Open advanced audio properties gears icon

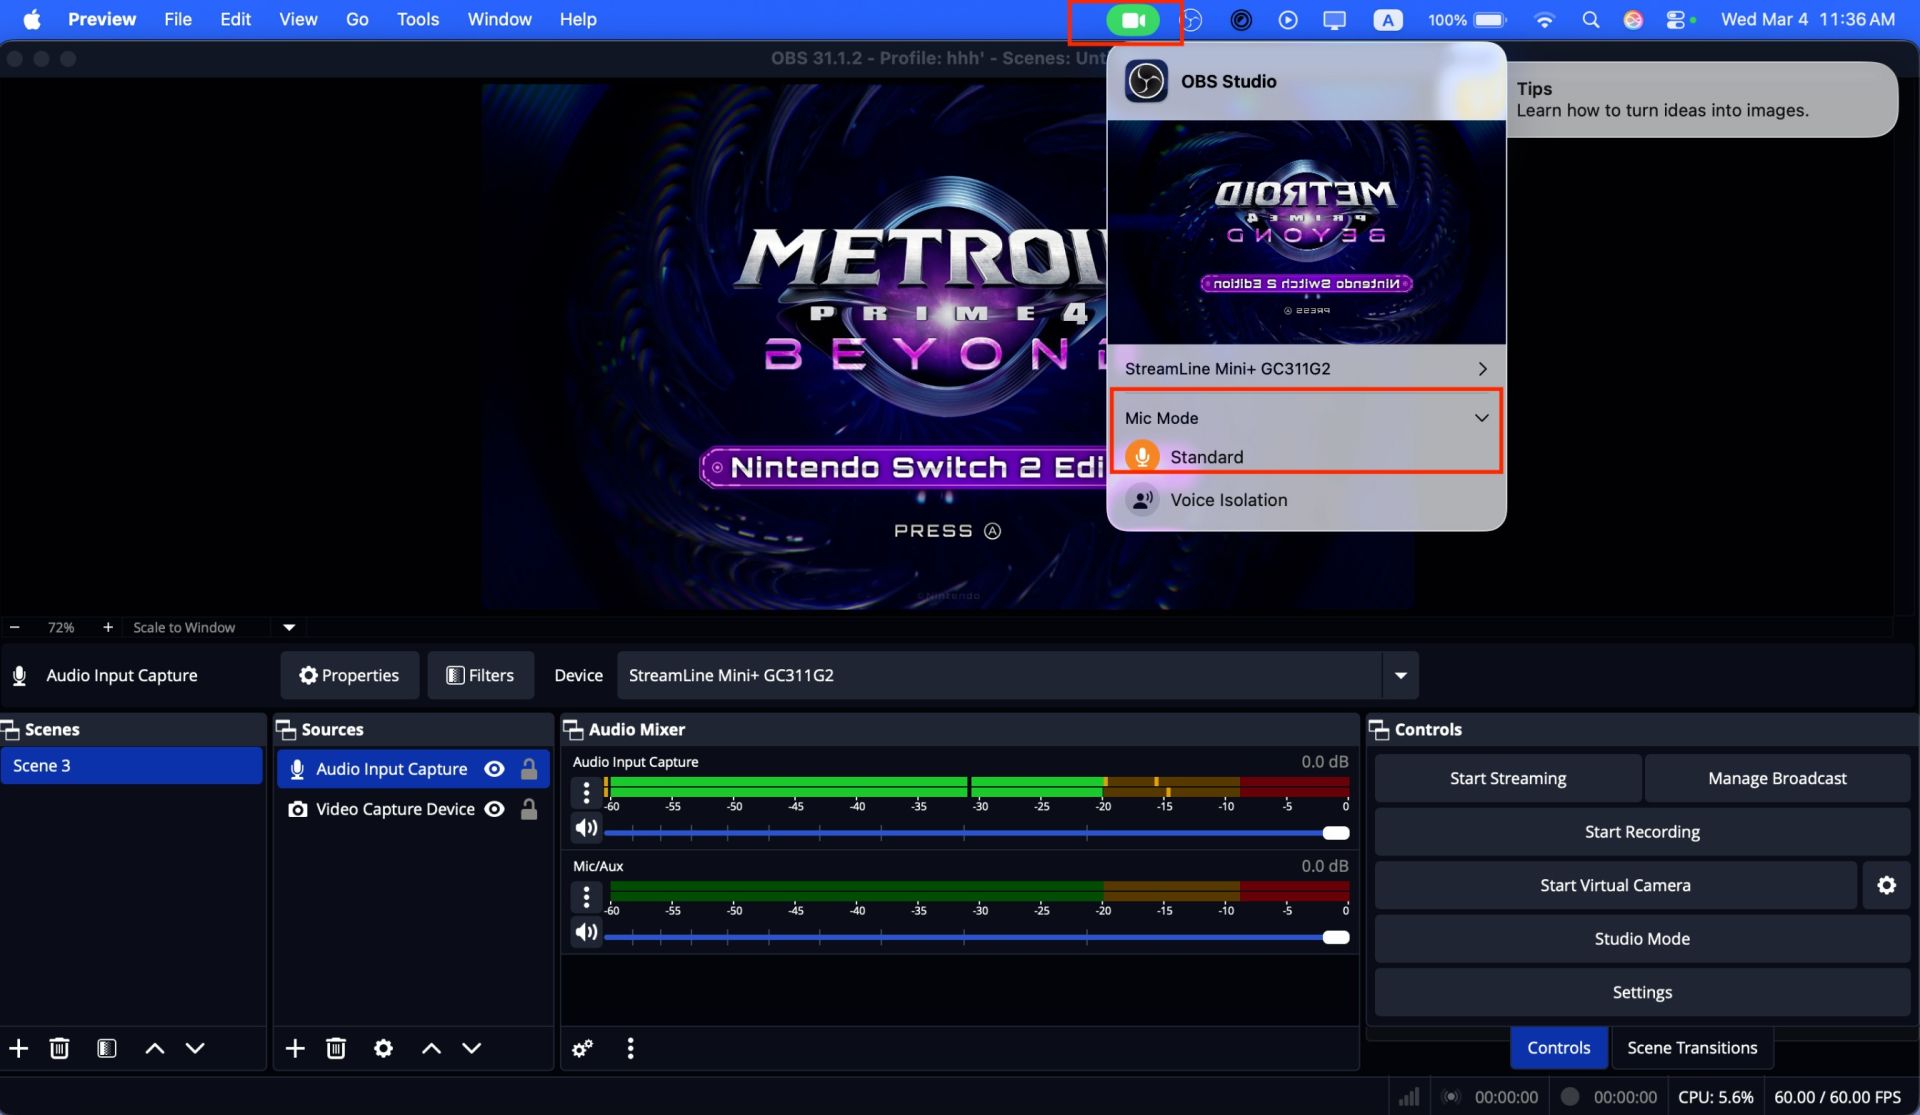click(582, 1048)
